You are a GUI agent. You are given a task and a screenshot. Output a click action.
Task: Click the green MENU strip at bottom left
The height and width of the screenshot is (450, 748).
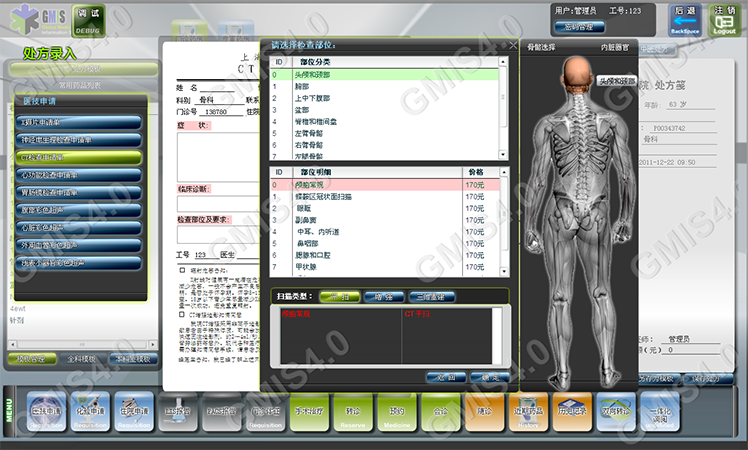(x=9, y=411)
